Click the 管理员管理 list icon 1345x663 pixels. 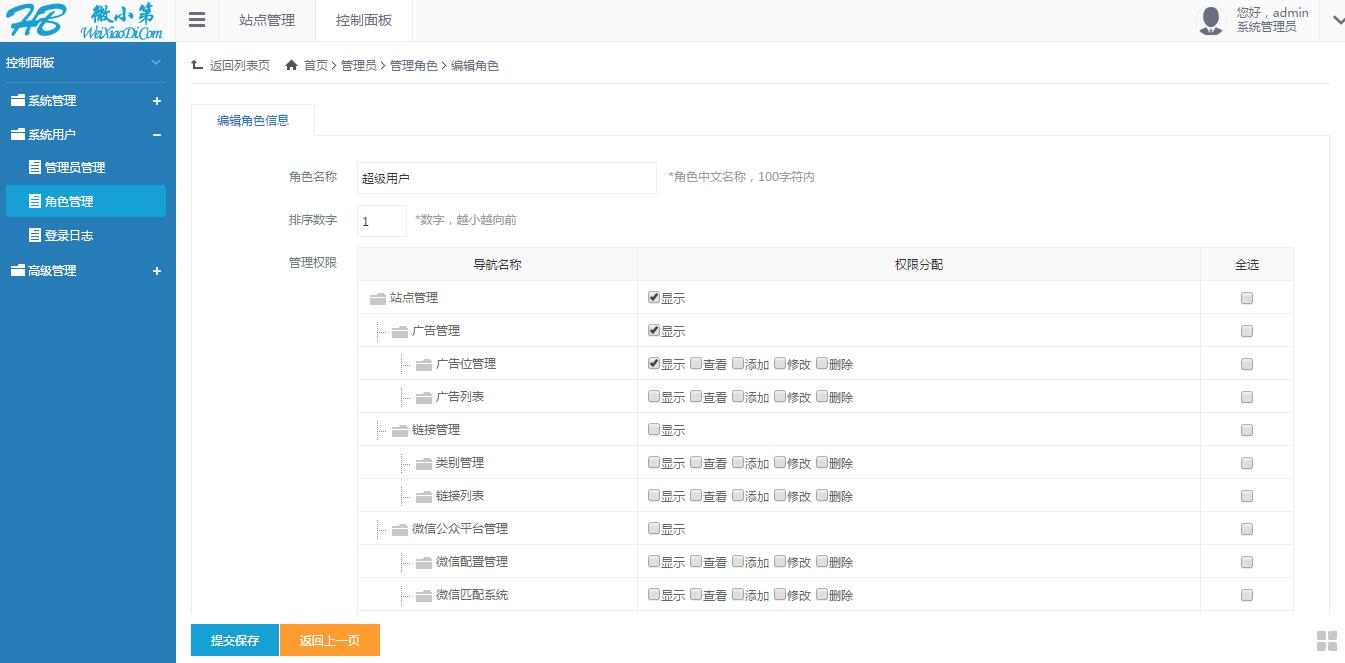point(35,167)
